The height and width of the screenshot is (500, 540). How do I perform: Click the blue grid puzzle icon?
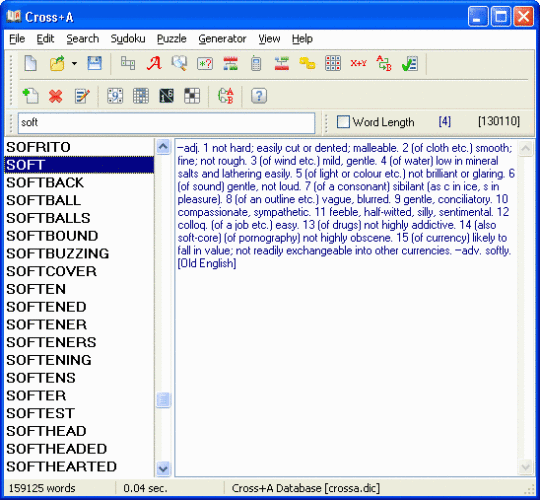pyautogui.click(x=141, y=96)
